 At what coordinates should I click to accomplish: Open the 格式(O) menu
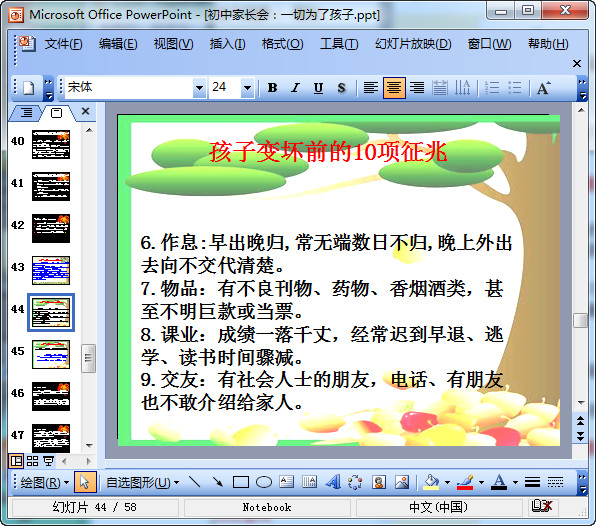[x=282, y=44]
